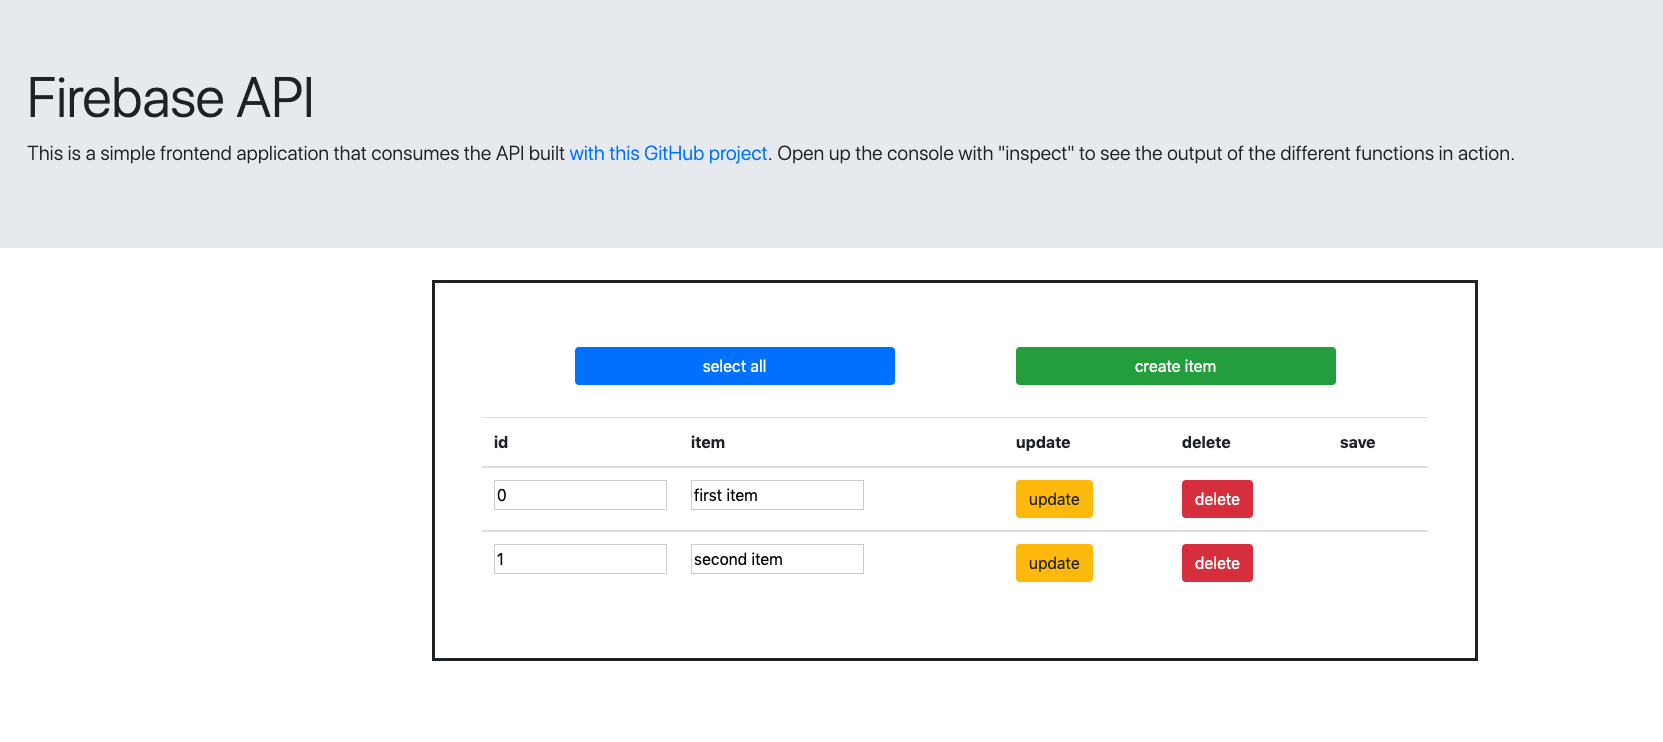Screen dimensions: 1663x742
Task: Delete the first item row
Action: point(1216,499)
